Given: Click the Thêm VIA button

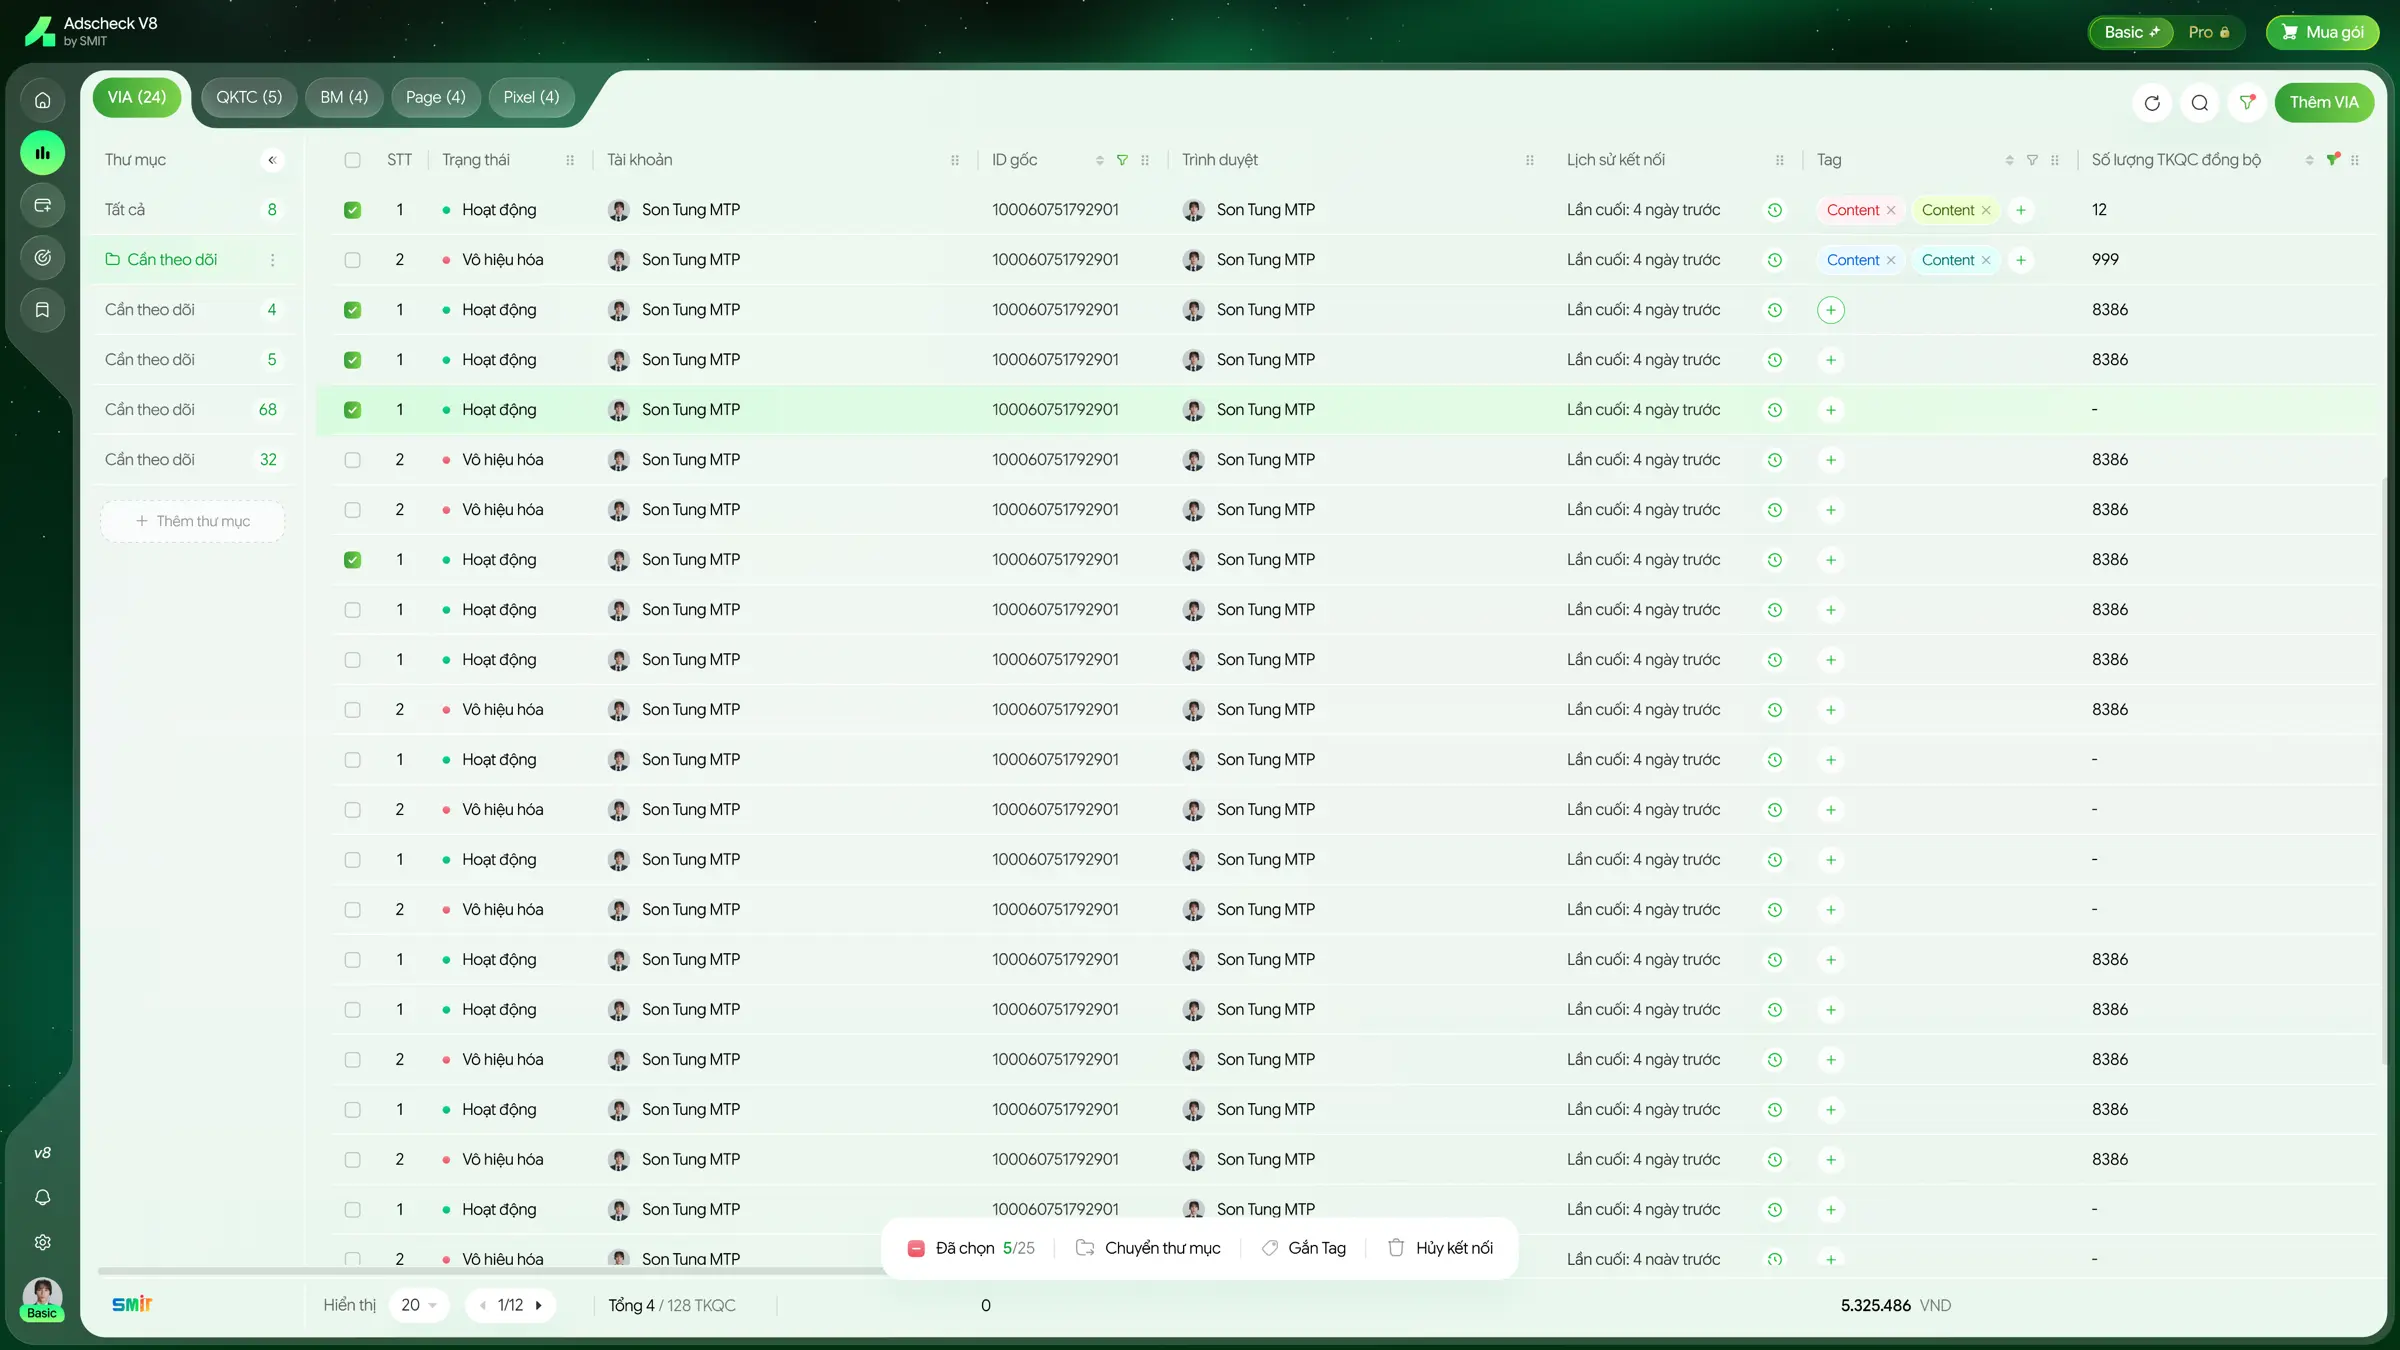Looking at the screenshot, I should [x=2324, y=102].
